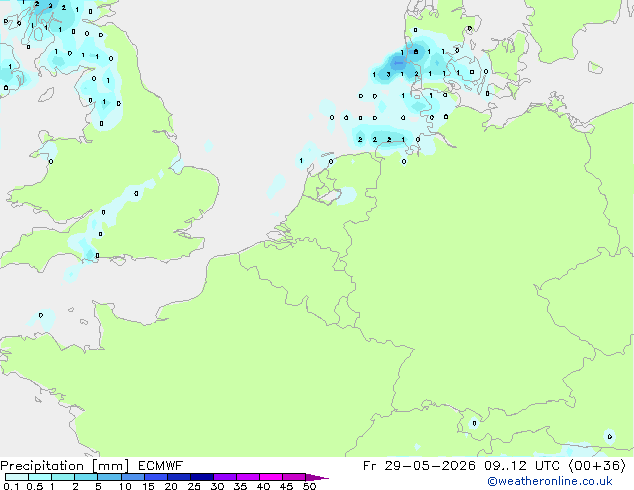Image resolution: width=634 pixels, height=490 pixels.
Task: Click the 0.1–0.5 mm legend color box
Action: (x=17, y=477)
